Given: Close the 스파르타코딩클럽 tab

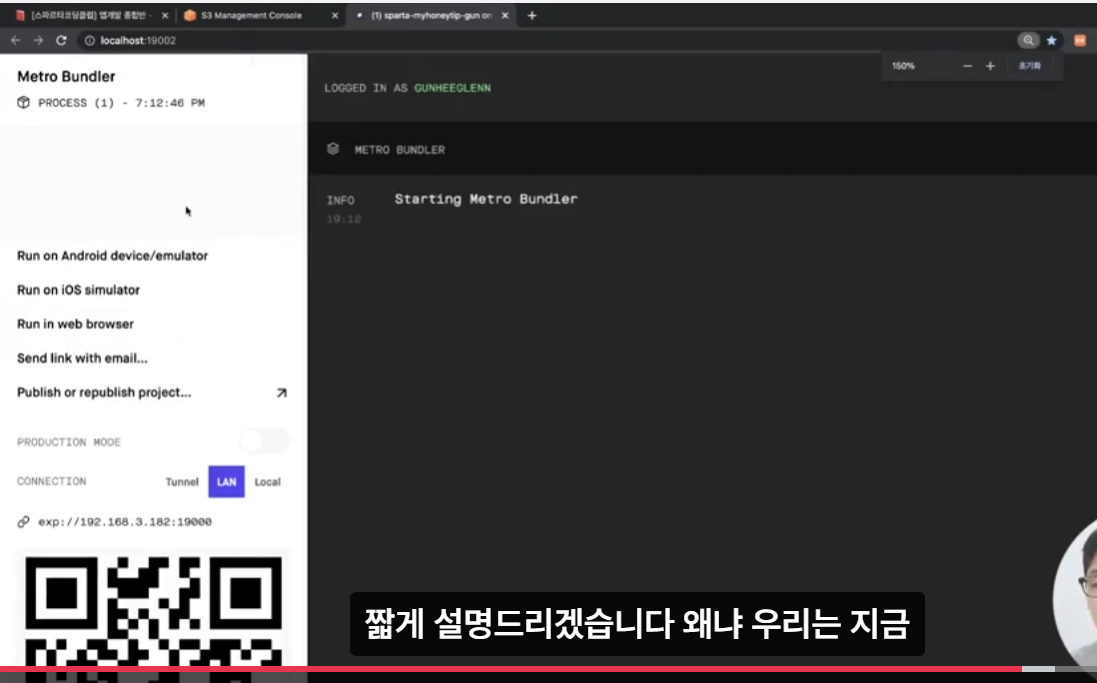Looking at the screenshot, I should 165,15.
